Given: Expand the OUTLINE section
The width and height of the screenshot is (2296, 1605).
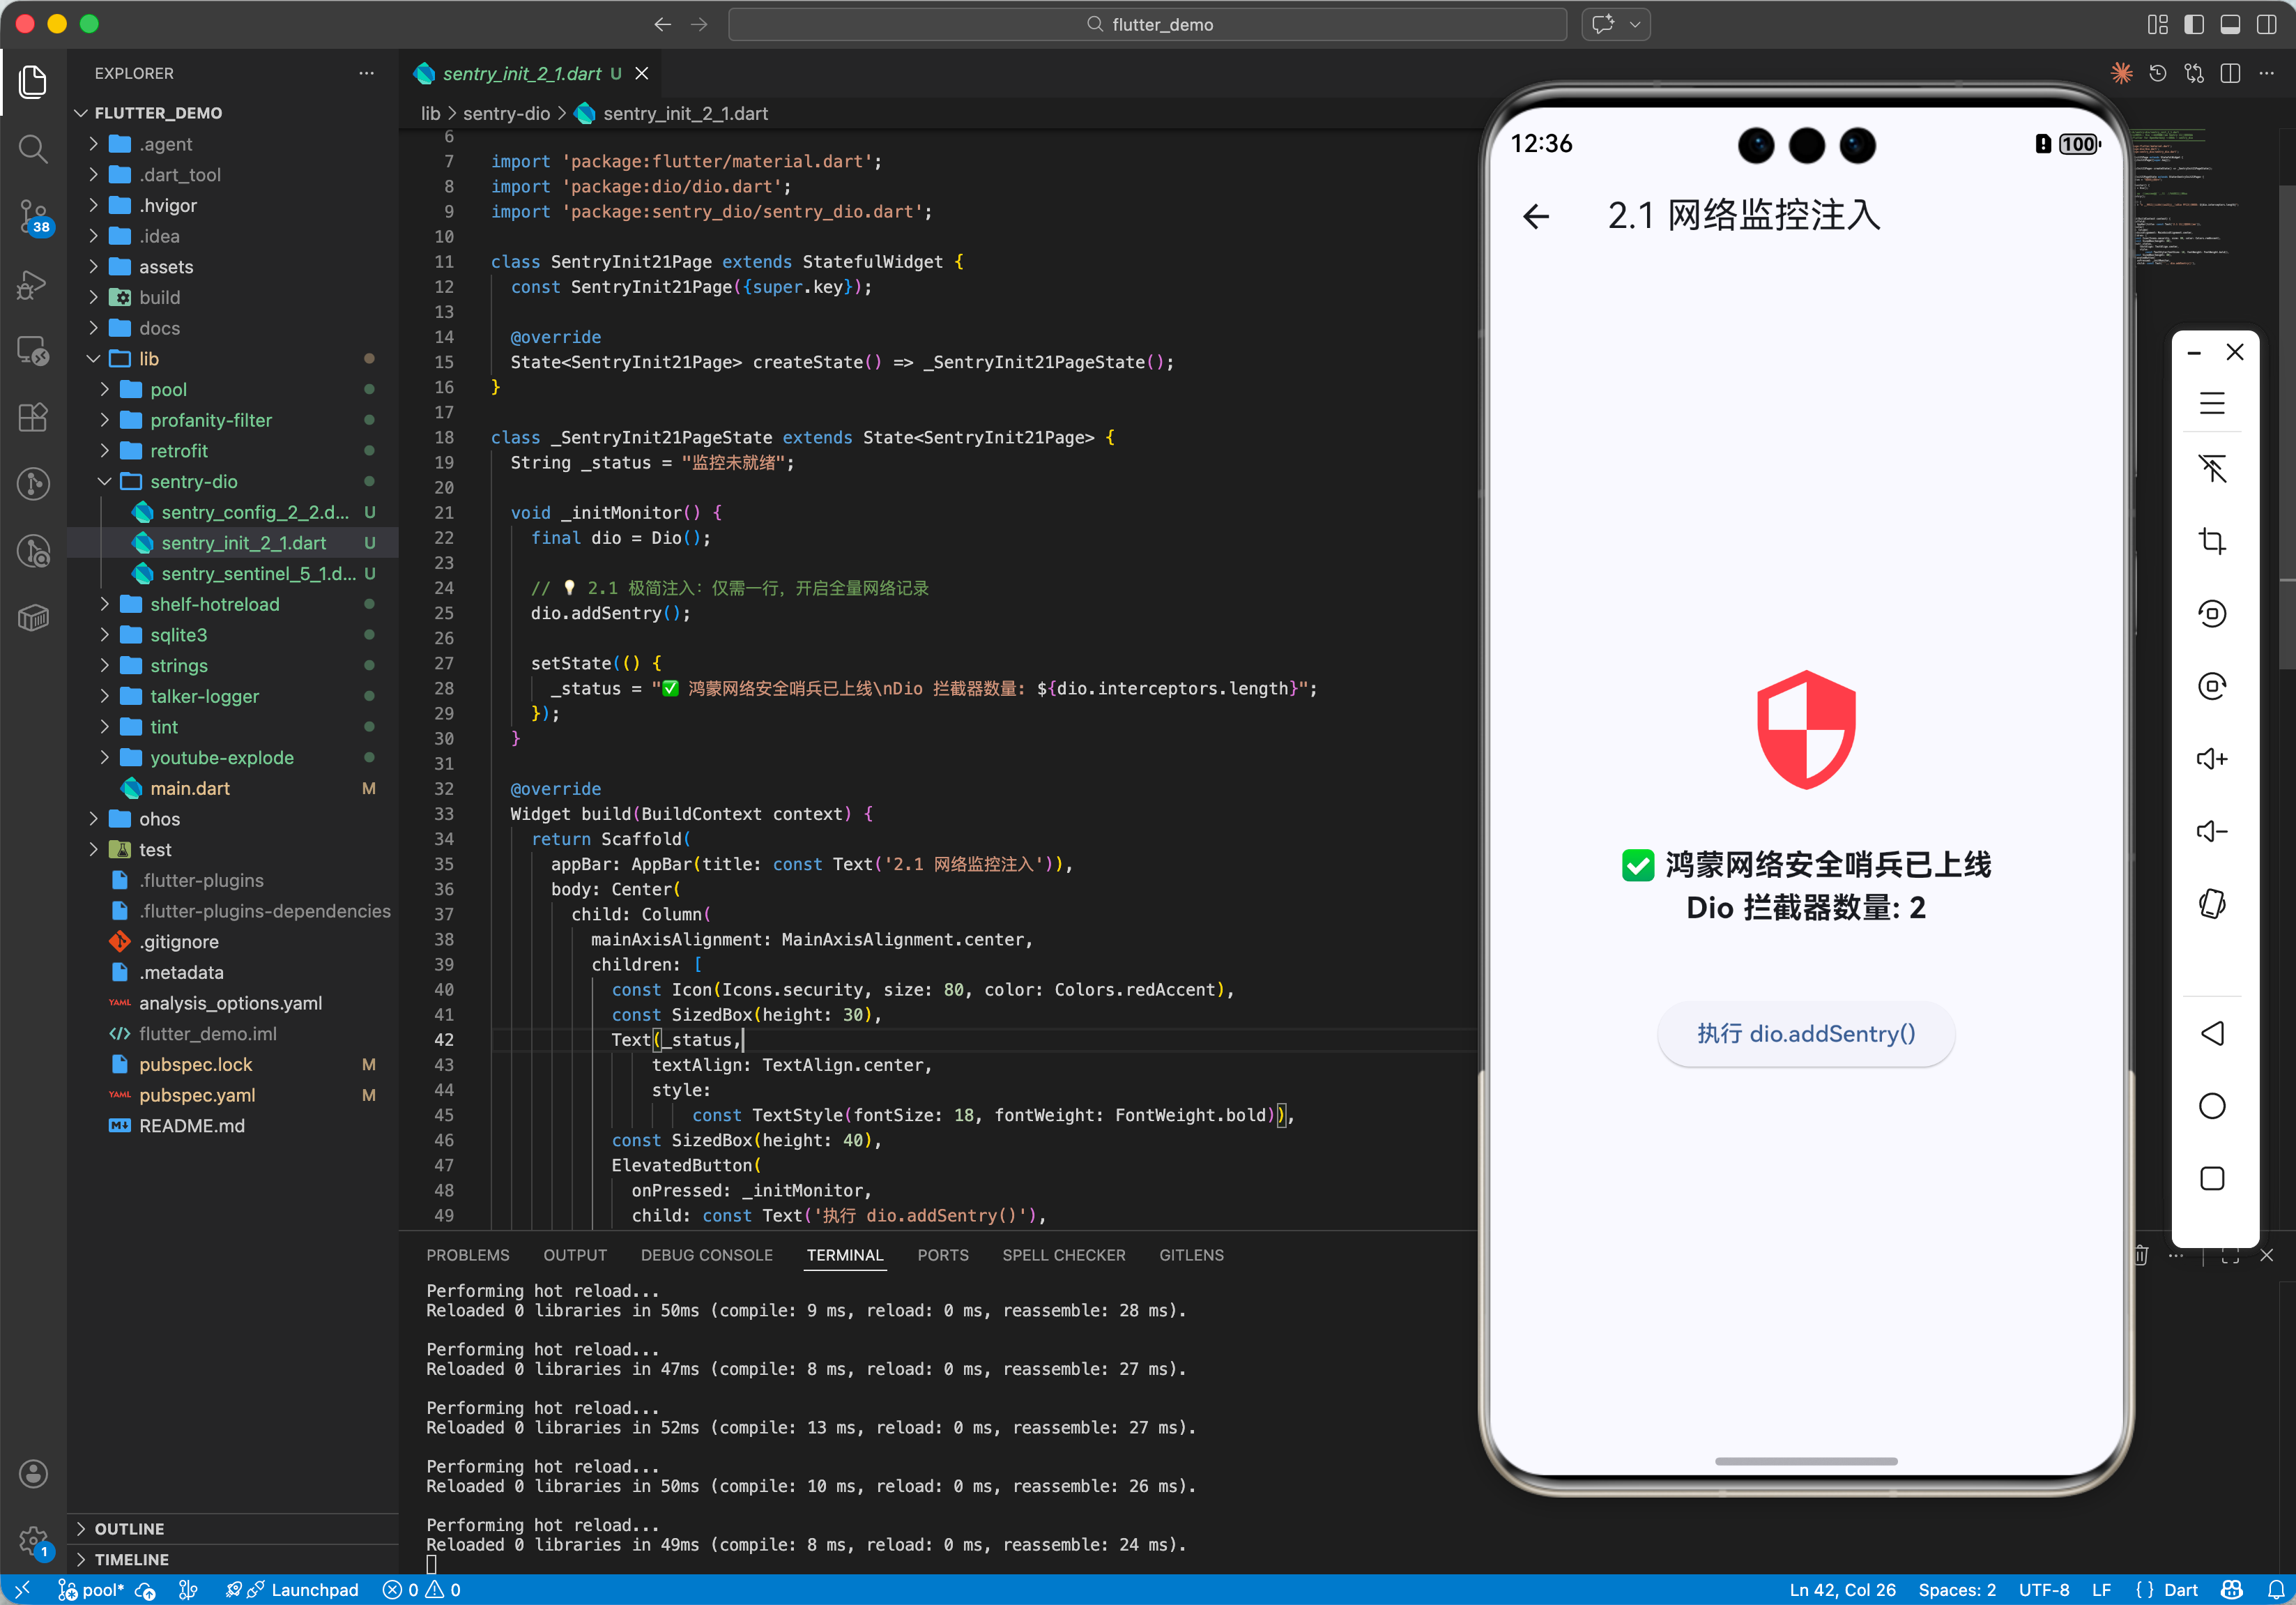Looking at the screenshot, I should tap(129, 1528).
